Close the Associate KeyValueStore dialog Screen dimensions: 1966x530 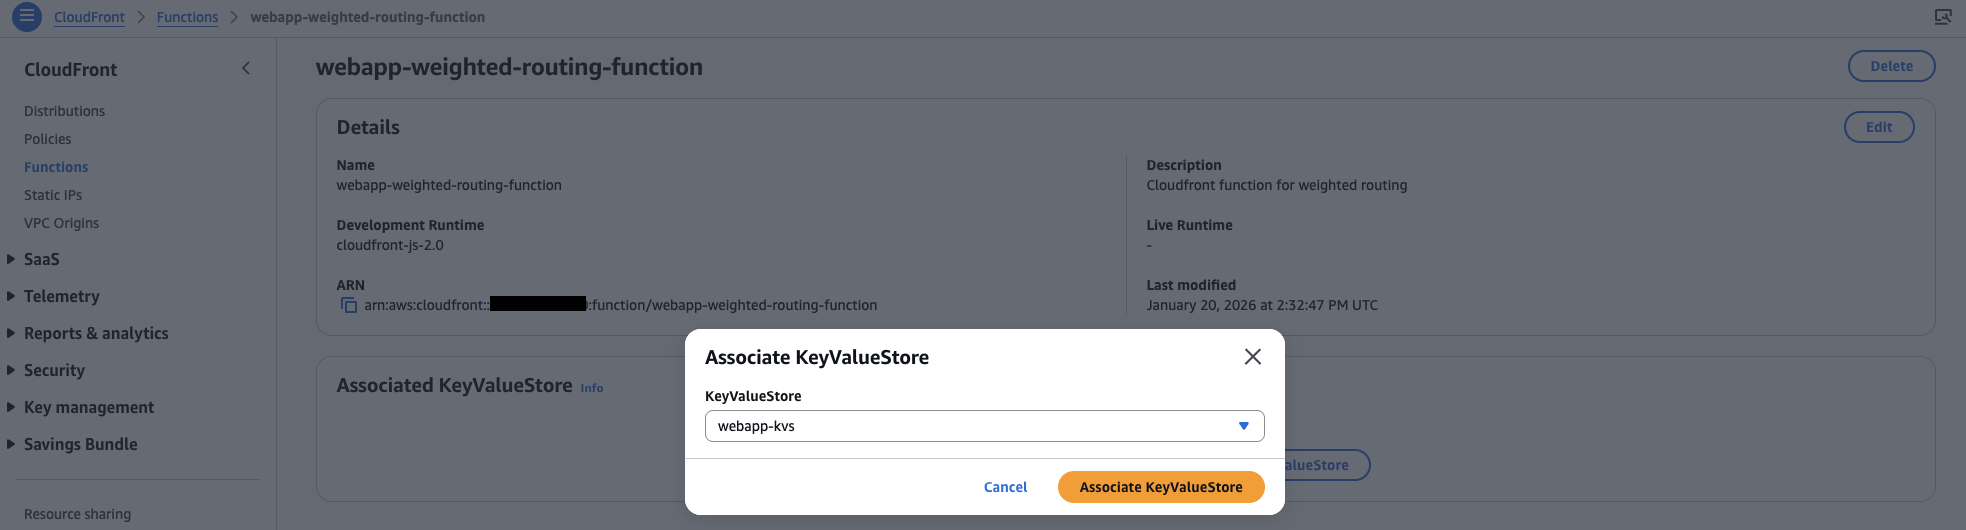1252,357
